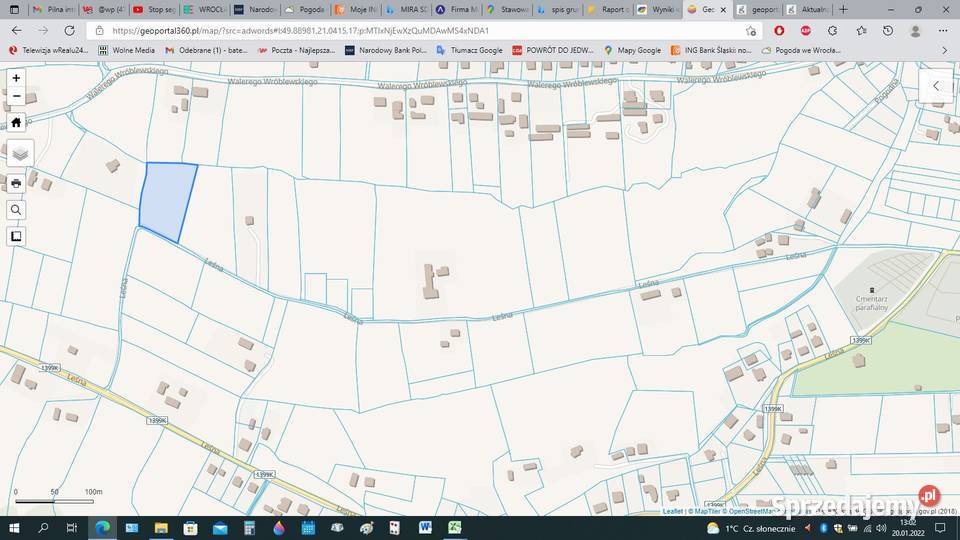Open the map layers selector
Image resolution: width=960 pixels, height=540 pixels.
pos(20,153)
